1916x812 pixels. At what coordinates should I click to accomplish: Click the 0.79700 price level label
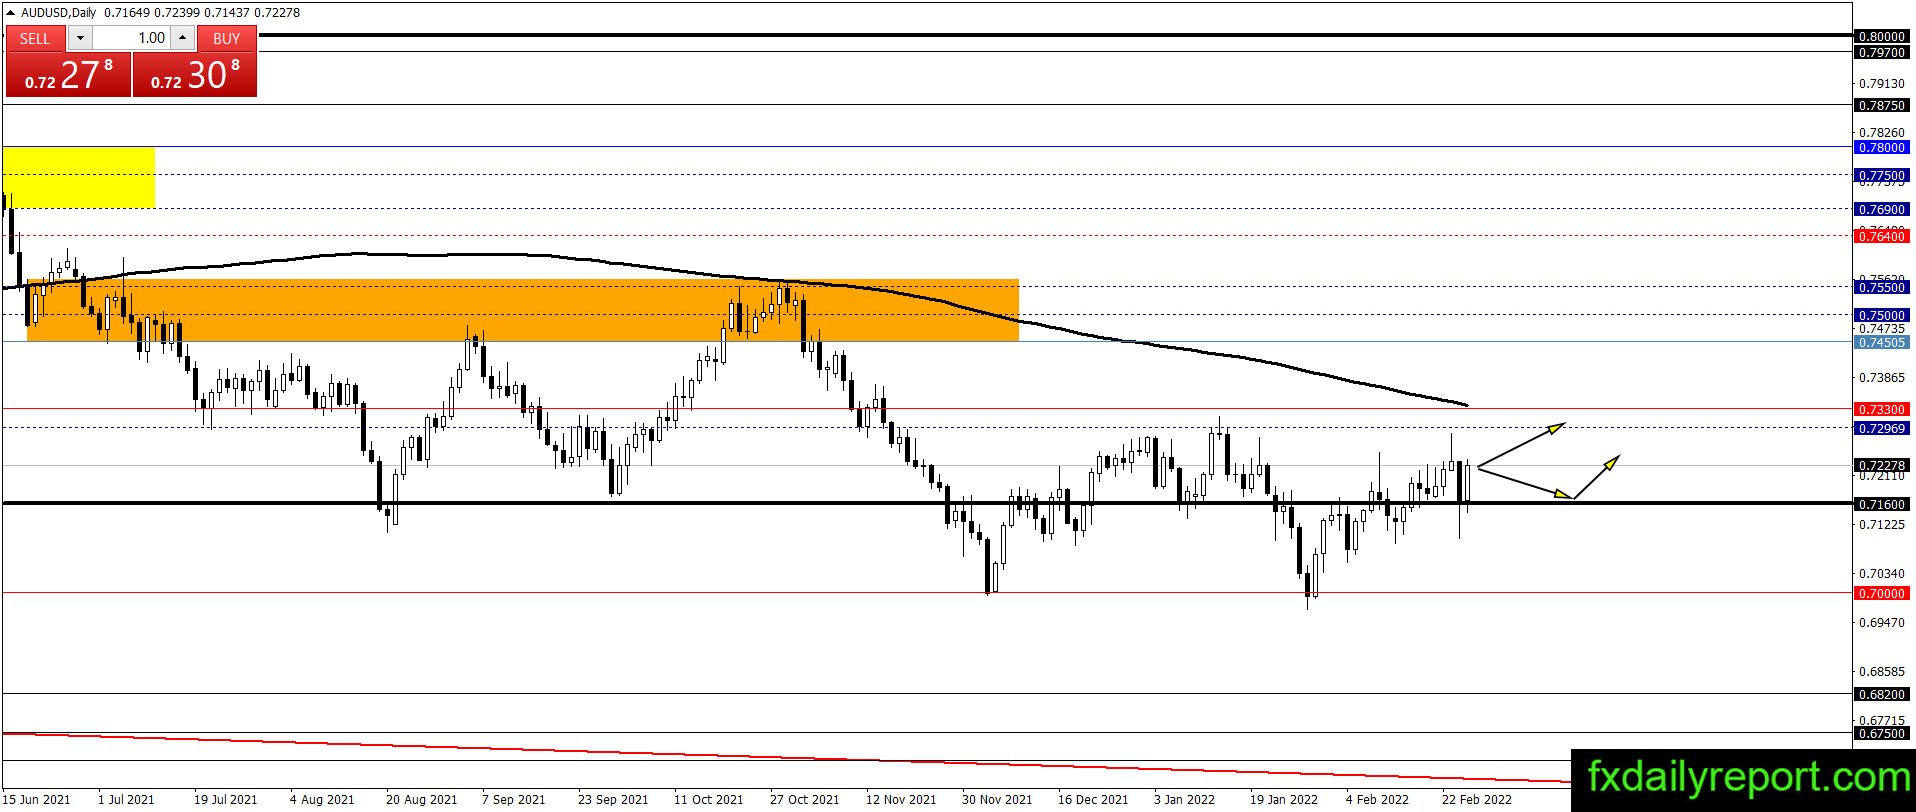click(1881, 52)
